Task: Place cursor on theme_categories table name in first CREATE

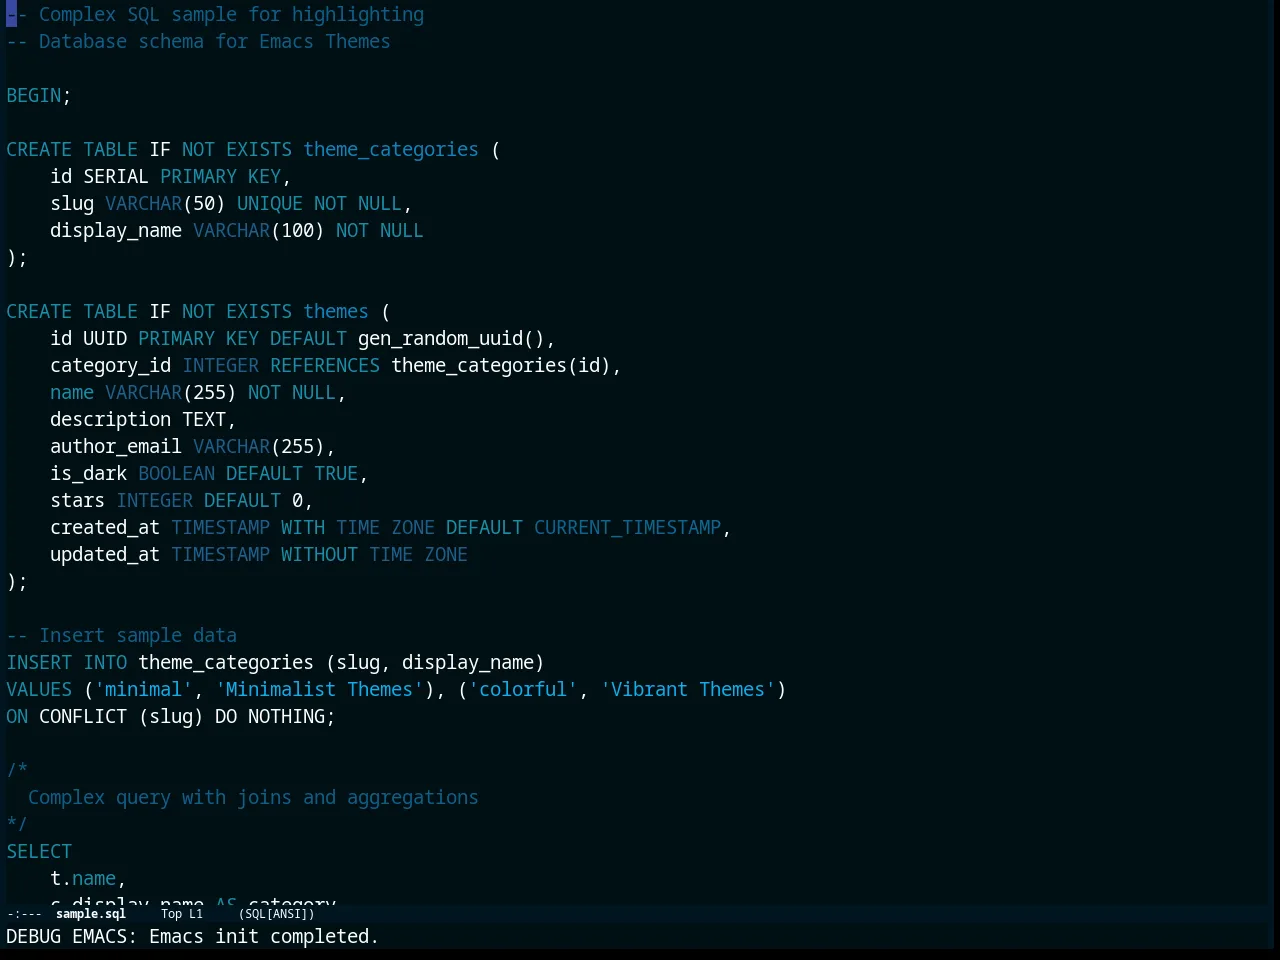Action: pos(391,150)
